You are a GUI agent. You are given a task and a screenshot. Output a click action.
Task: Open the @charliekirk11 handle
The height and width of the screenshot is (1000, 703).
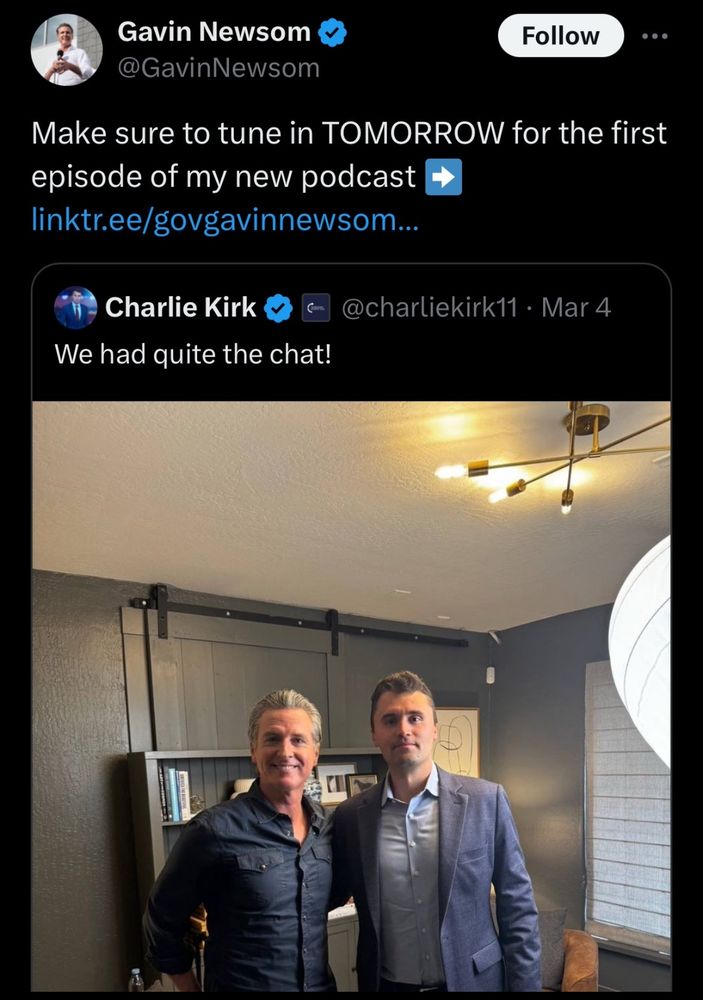pos(429,308)
